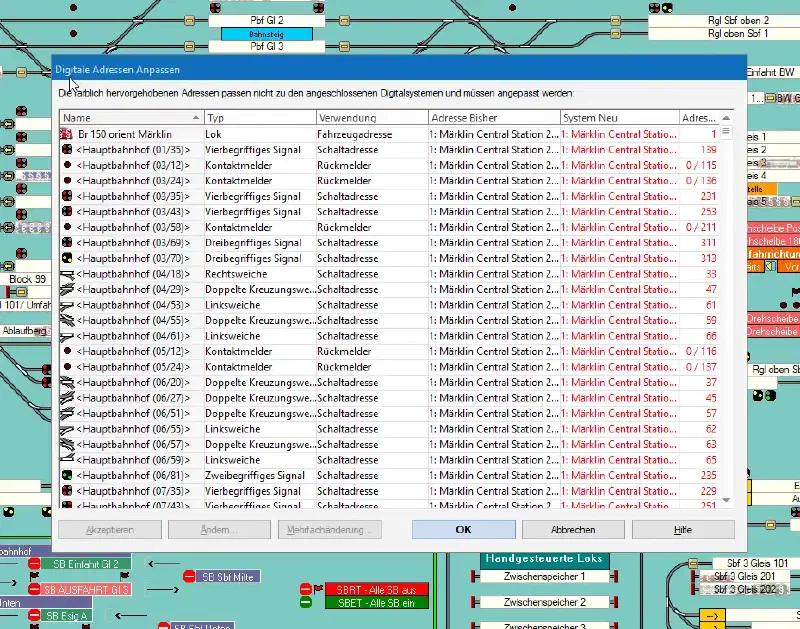Sort by Adresse Bisher column header
The image size is (800, 629).
[494, 118]
